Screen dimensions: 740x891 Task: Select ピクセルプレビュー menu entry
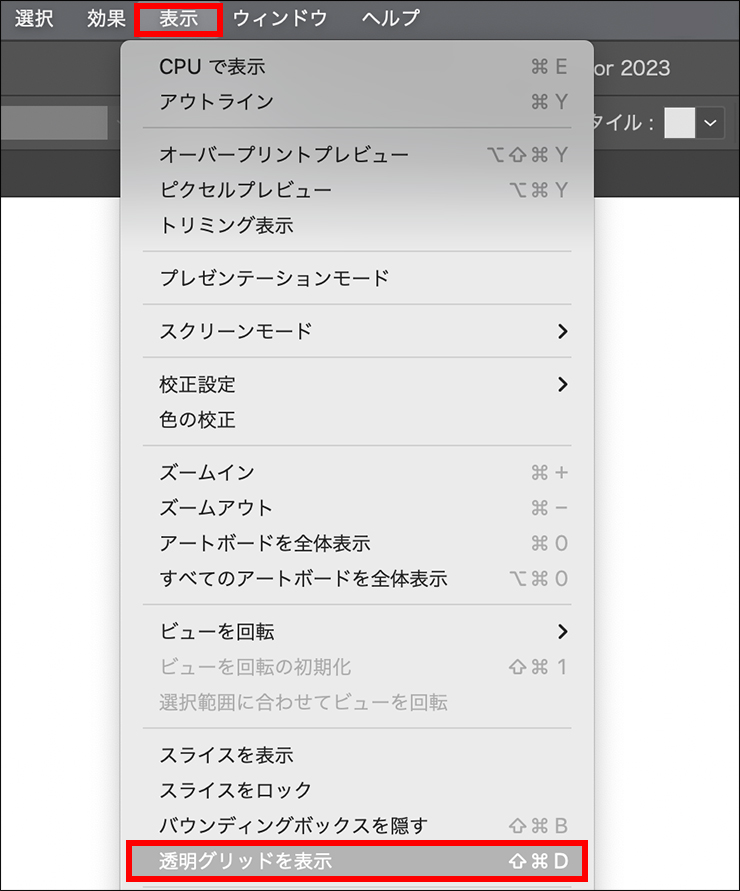(x=245, y=190)
